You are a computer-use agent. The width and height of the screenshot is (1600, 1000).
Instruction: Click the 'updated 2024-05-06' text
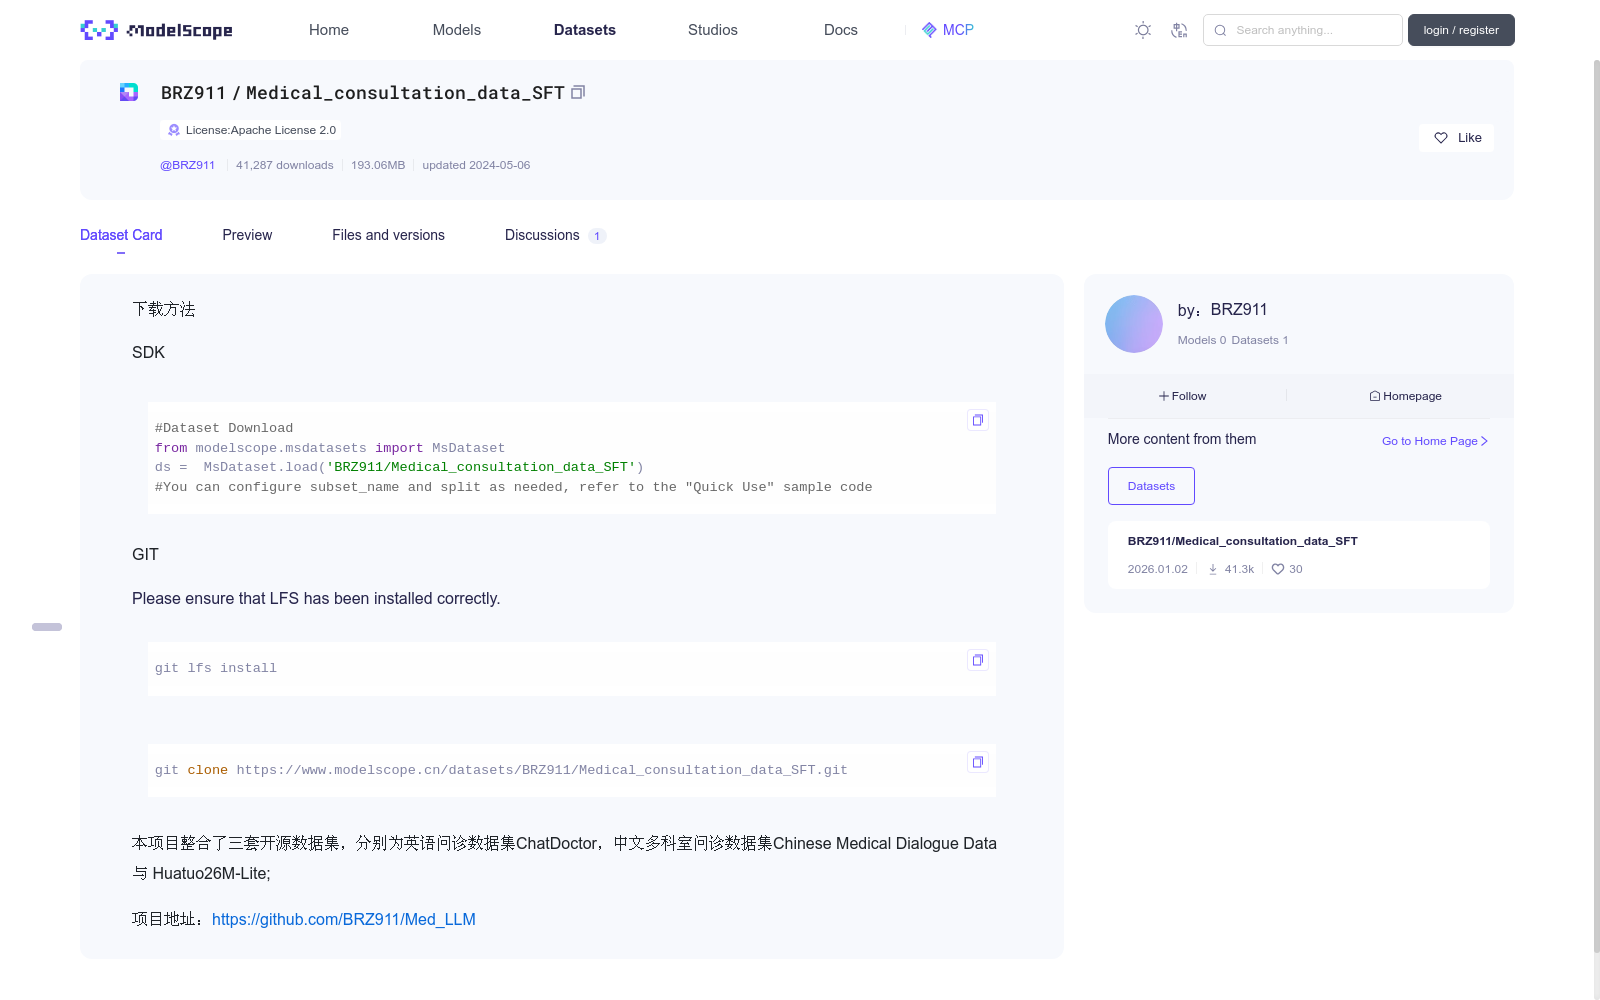pos(476,165)
